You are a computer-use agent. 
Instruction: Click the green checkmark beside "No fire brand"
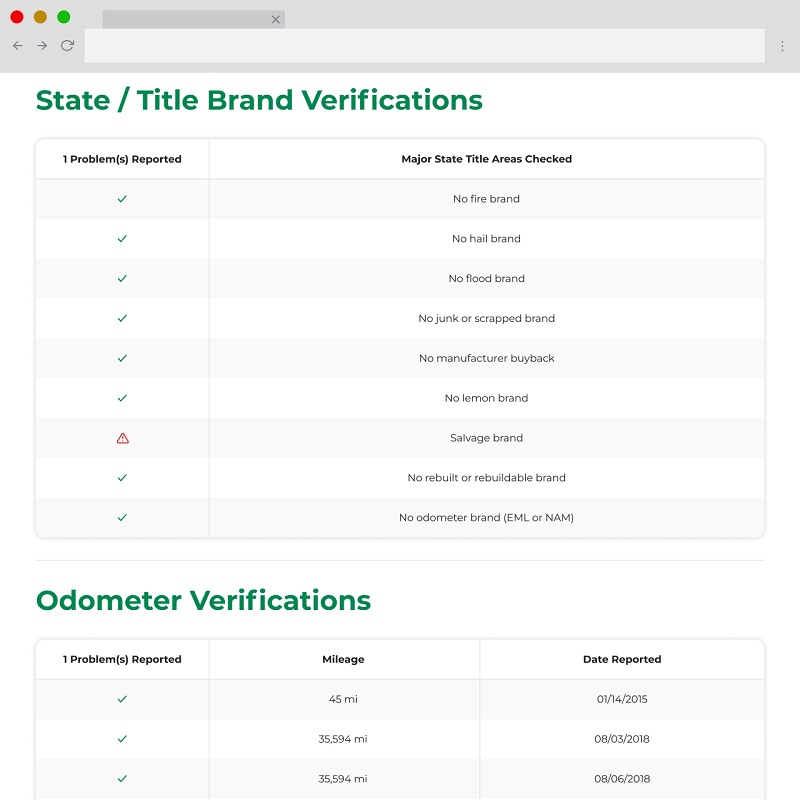(x=121, y=199)
